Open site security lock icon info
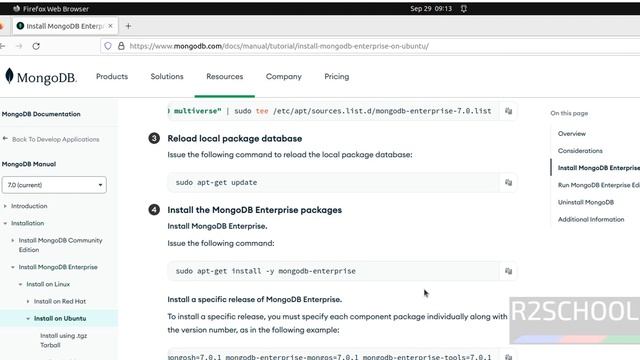 click(121, 46)
